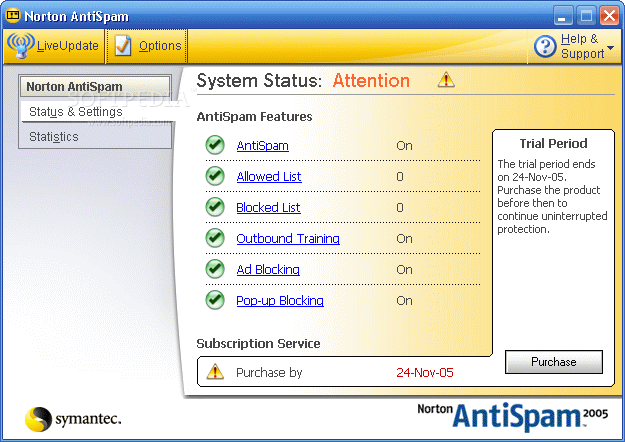Click the Options checklist icon

point(123,46)
